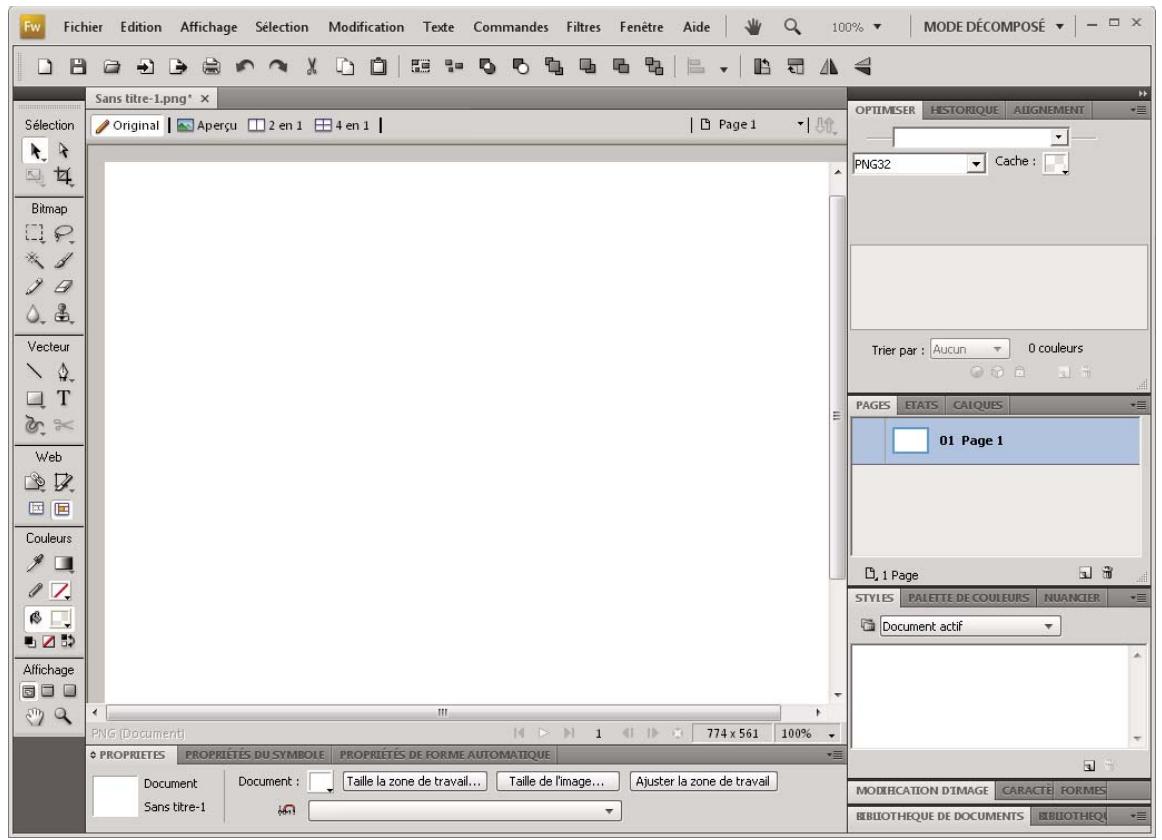Open the MODE DÉCOMPOSÉ workspace dropdown
The width and height of the screenshot is (1162, 840).
[x=993, y=27]
